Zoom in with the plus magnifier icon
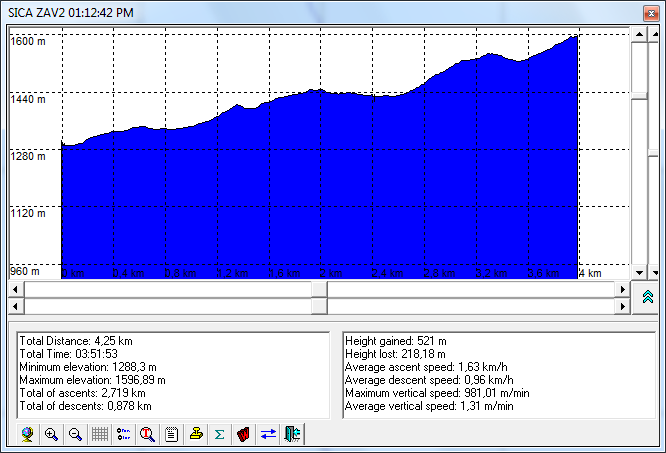Image resolution: width=666 pixels, height=453 pixels. click(x=51, y=434)
